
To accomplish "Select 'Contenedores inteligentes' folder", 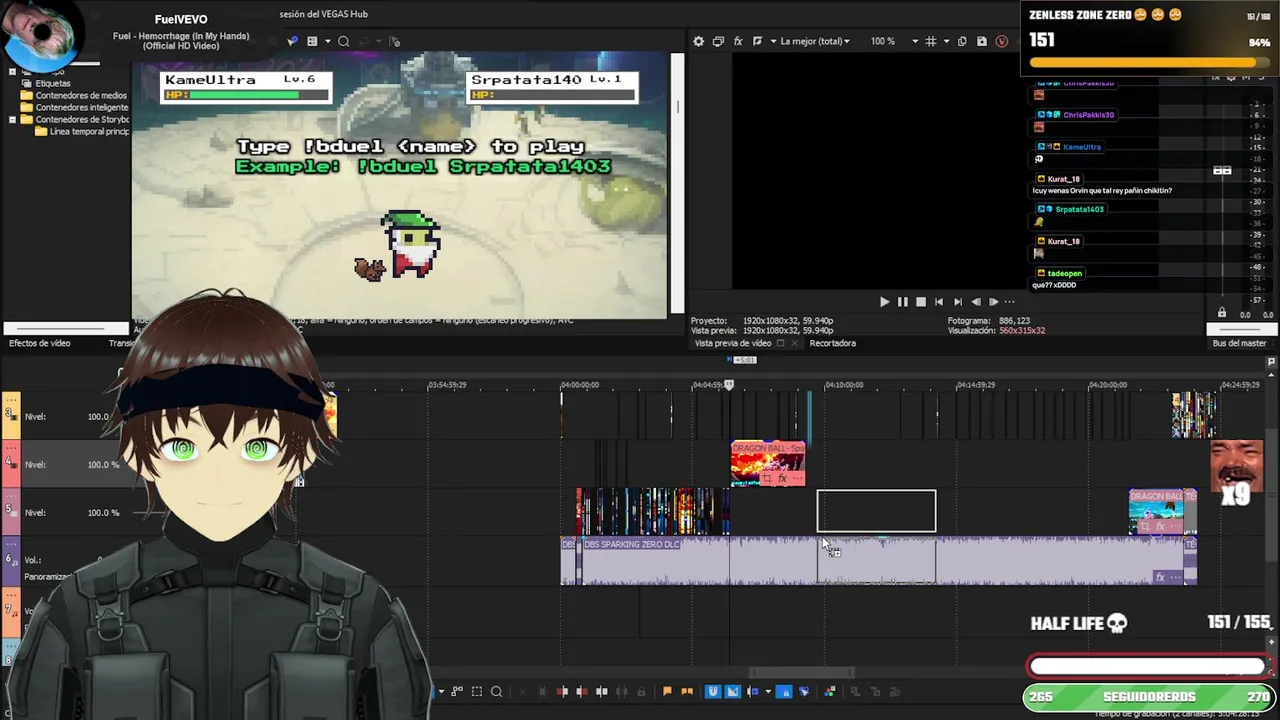I will pyautogui.click(x=82, y=107).
